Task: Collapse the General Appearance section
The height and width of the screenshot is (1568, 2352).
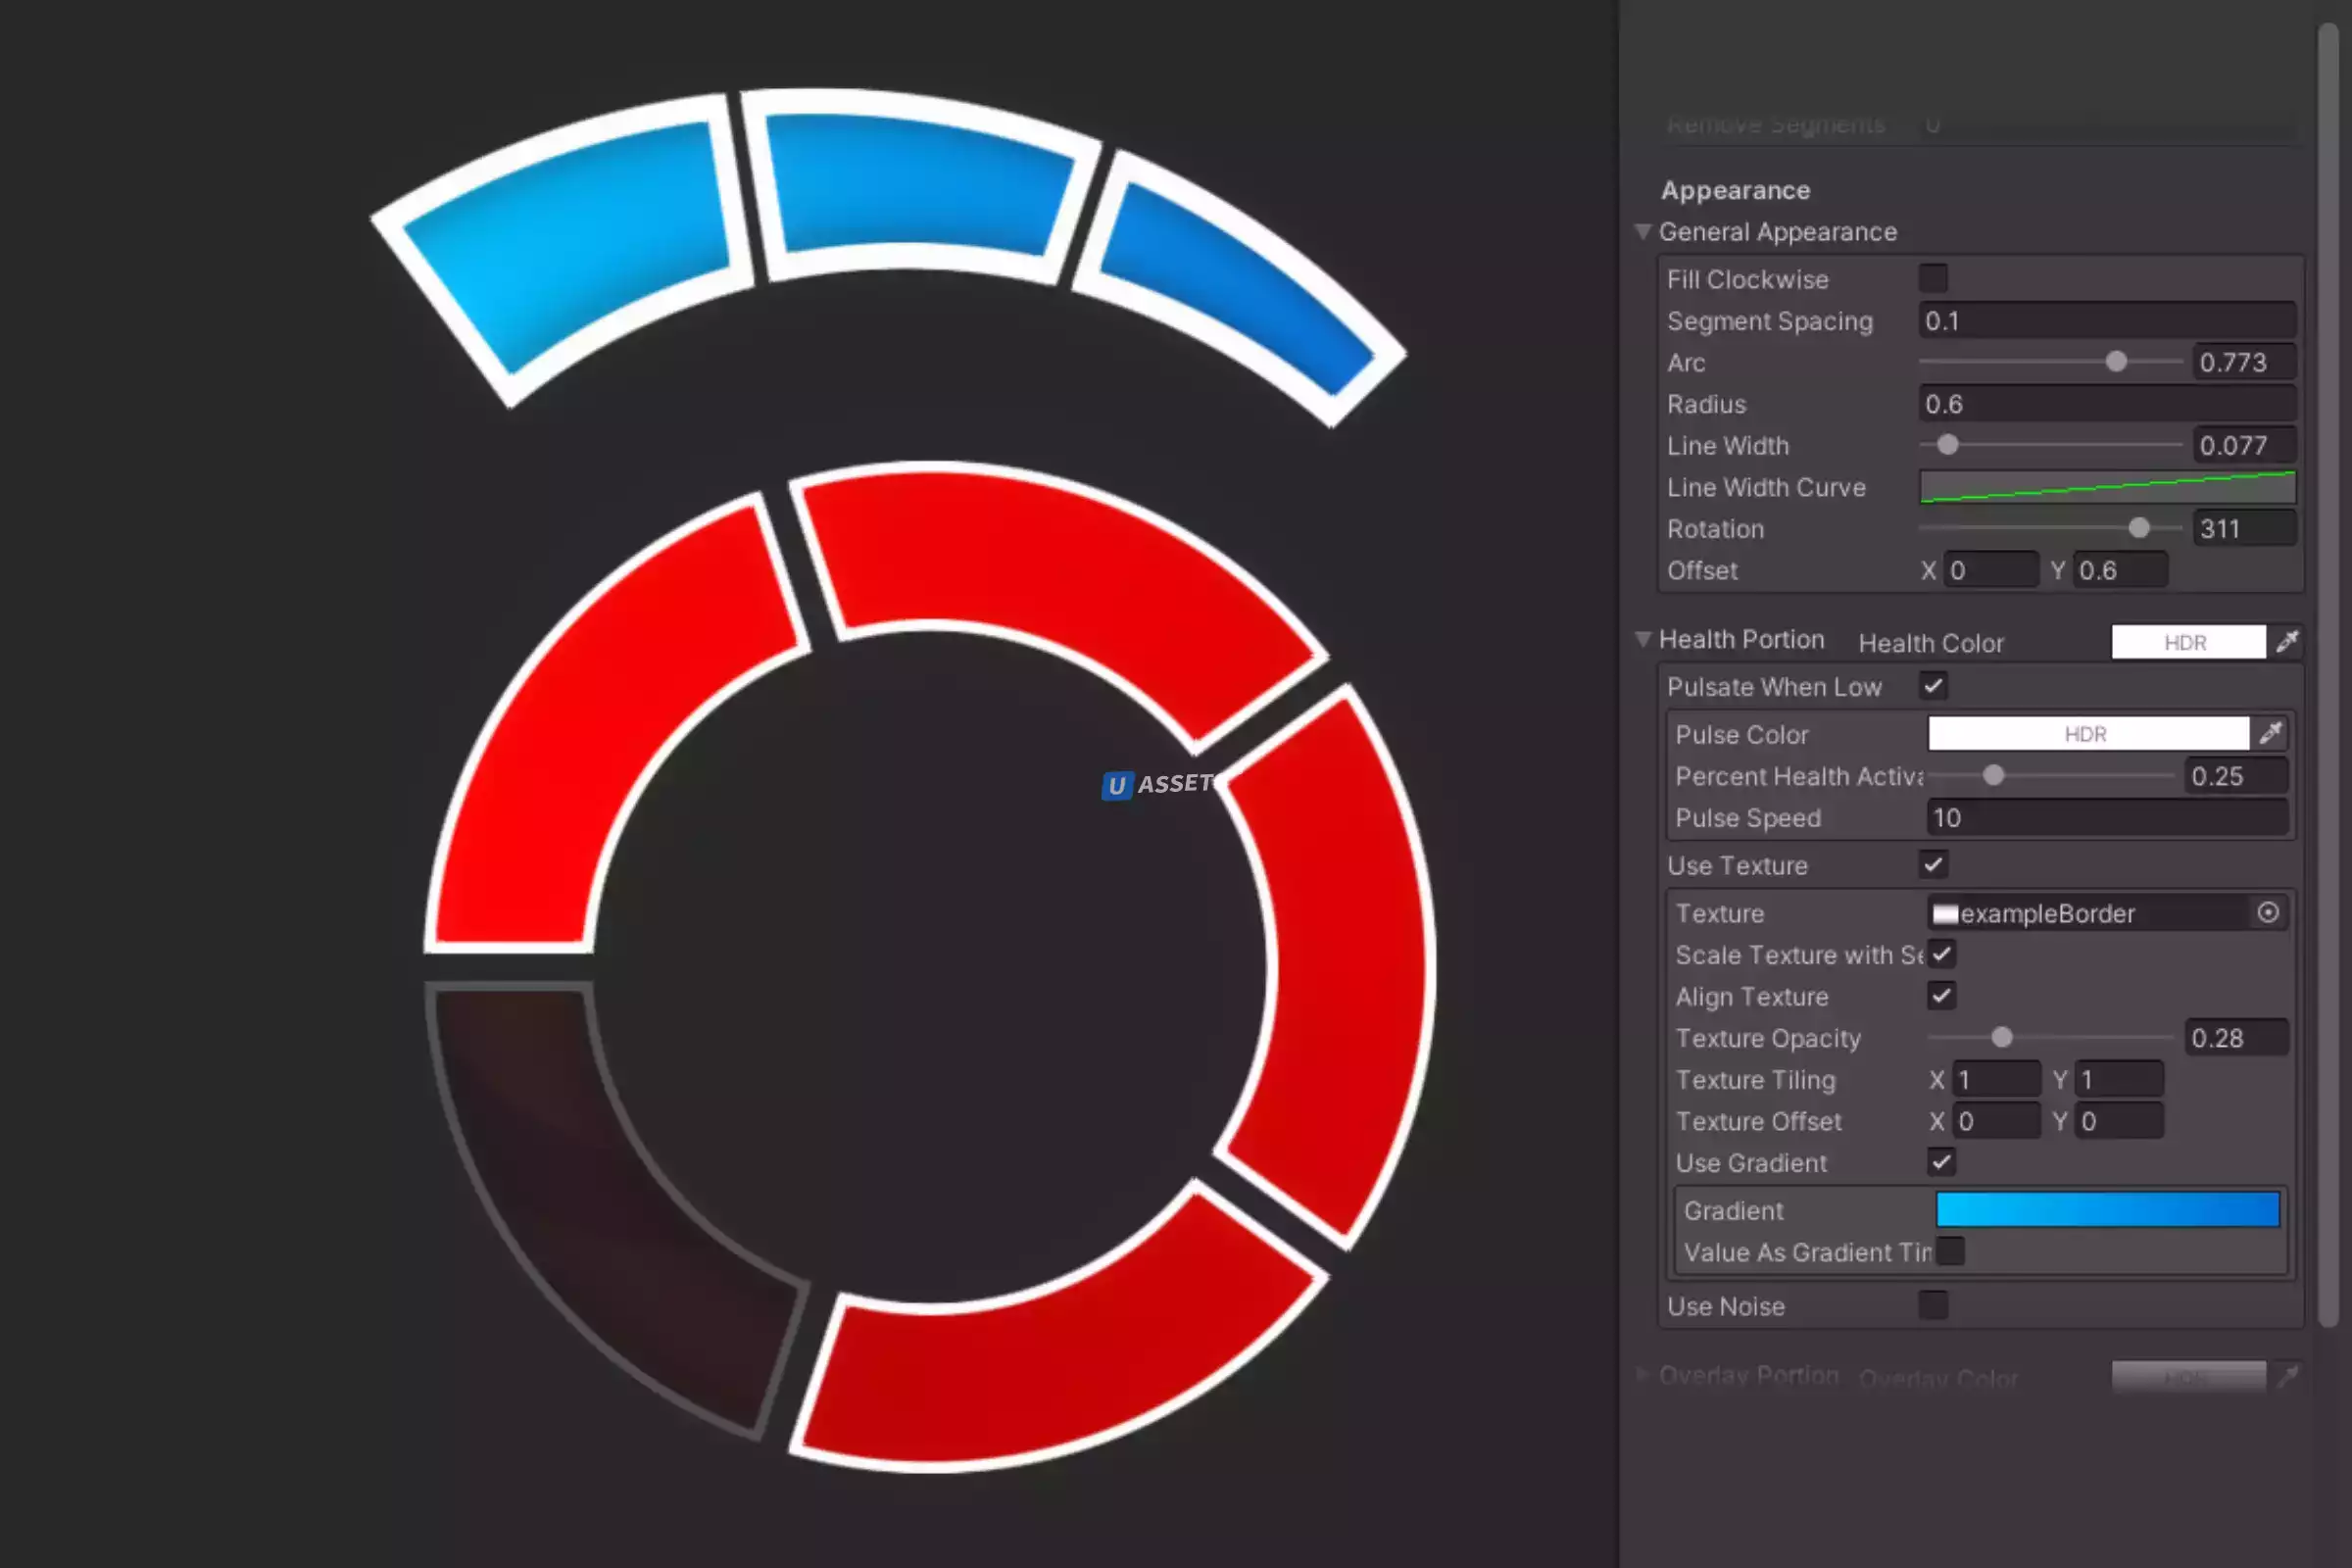Action: pos(1643,231)
